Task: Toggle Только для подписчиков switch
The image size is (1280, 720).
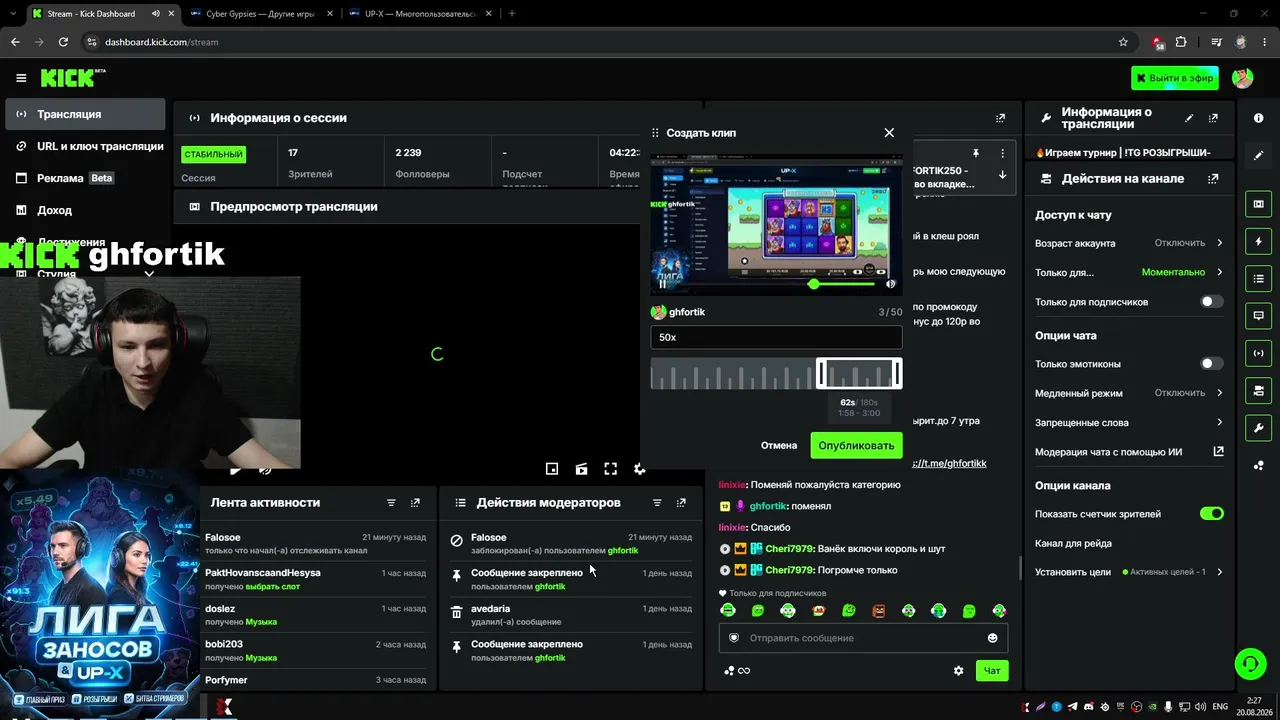Action: coord(1211,301)
